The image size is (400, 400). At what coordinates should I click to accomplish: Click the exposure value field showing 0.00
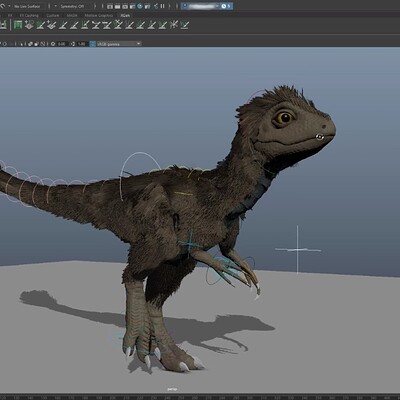pos(62,44)
